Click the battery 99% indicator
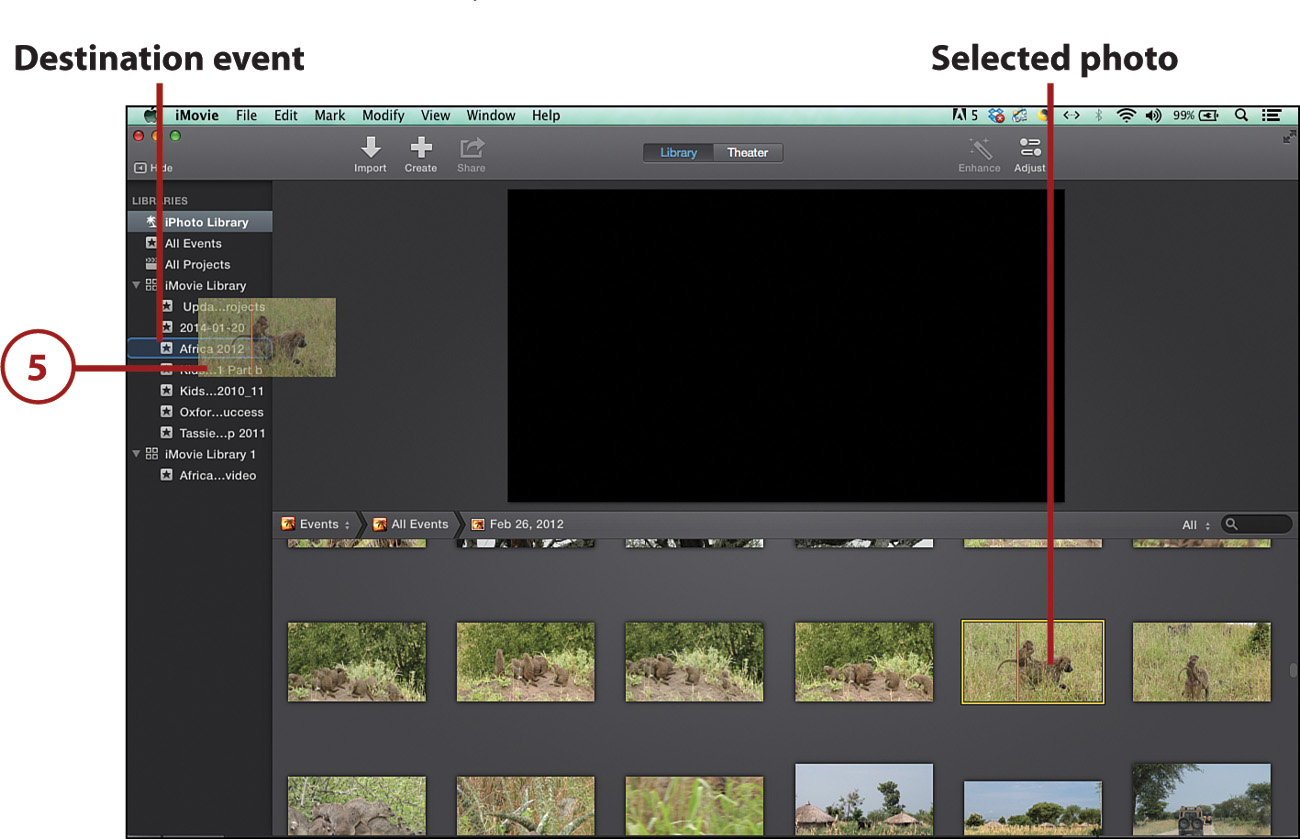Viewport: 1300px width, 839px height. coord(1196,115)
